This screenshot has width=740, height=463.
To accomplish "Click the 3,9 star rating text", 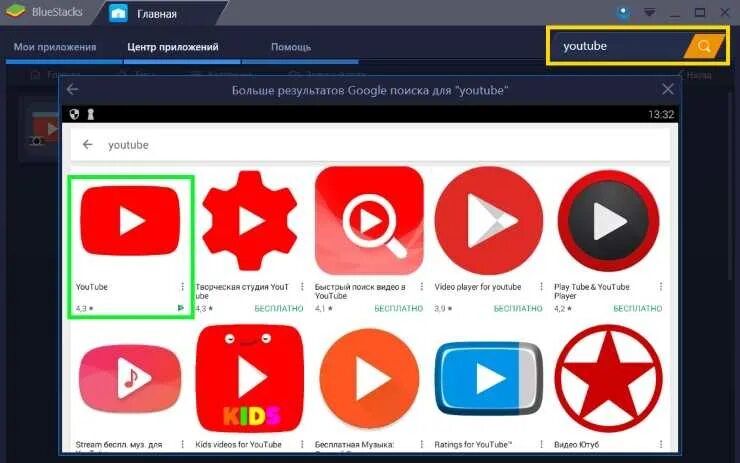I will (444, 309).
